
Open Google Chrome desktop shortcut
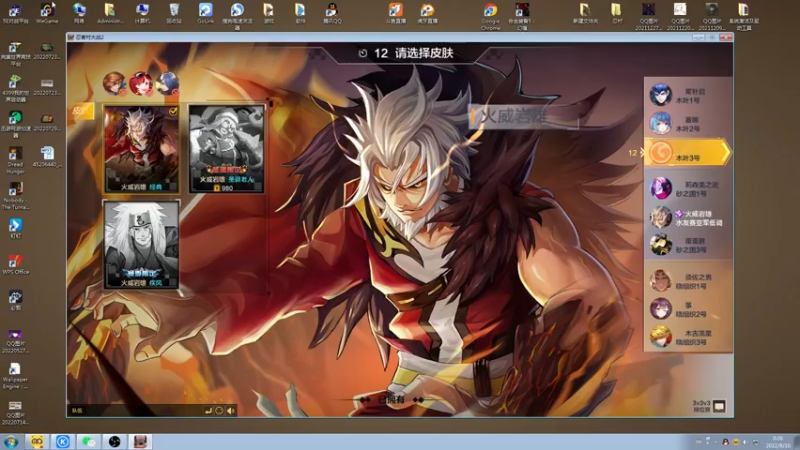(x=490, y=16)
